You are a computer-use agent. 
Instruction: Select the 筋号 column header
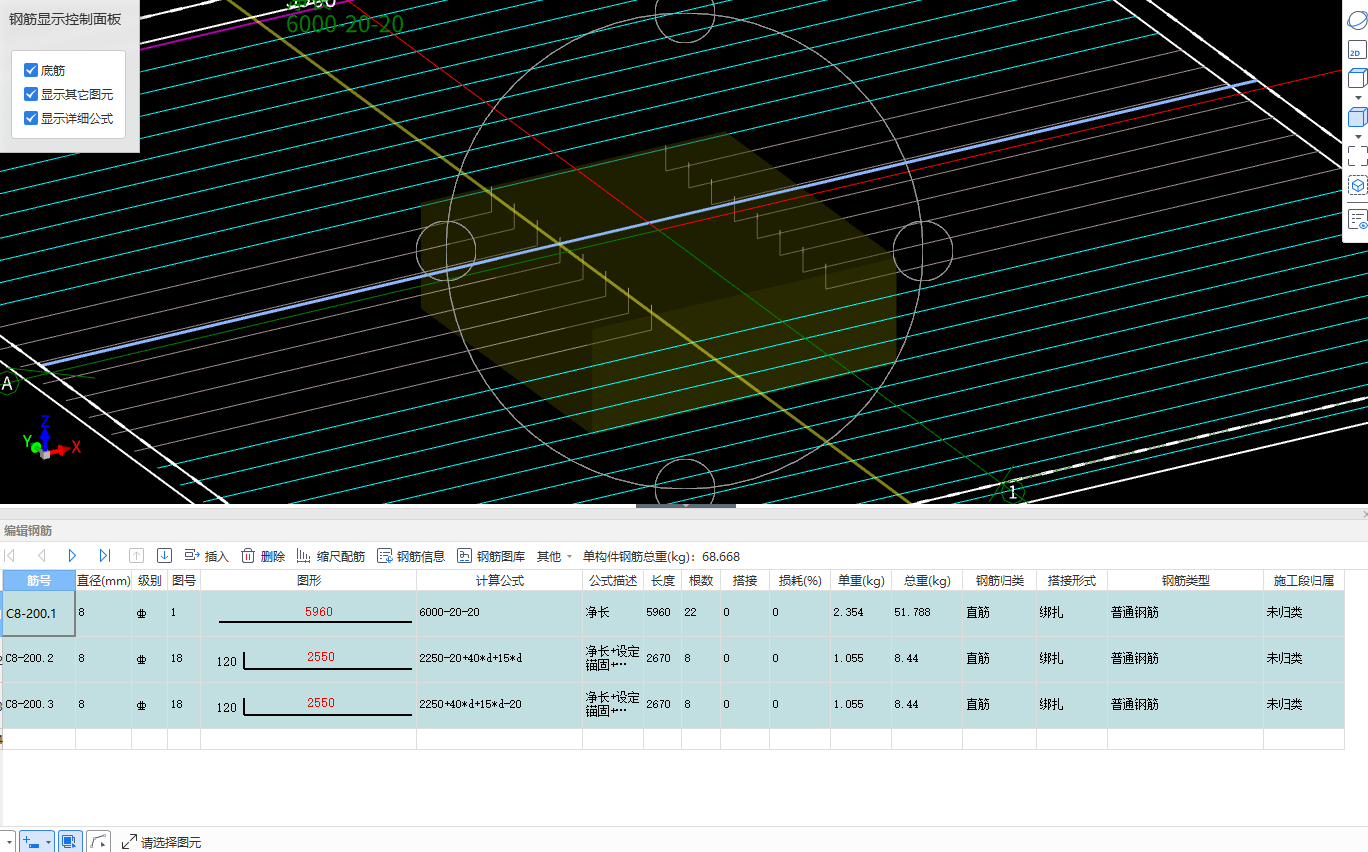(x=39, y=580)
